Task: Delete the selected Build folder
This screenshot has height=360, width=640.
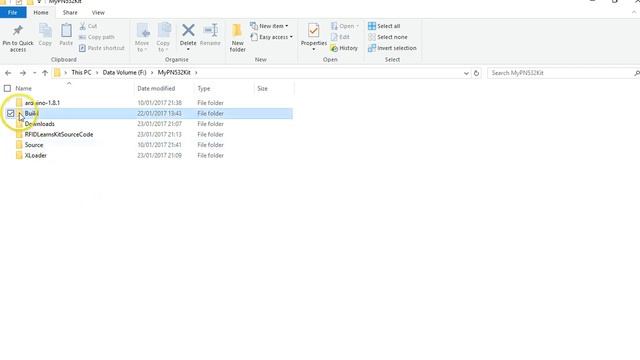Action: 188,34
